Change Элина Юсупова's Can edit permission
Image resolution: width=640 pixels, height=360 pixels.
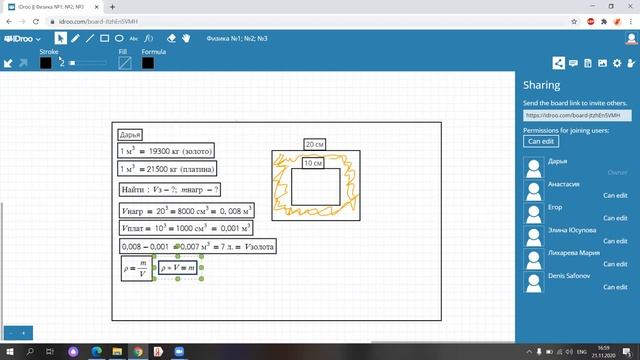pos(615,241)
